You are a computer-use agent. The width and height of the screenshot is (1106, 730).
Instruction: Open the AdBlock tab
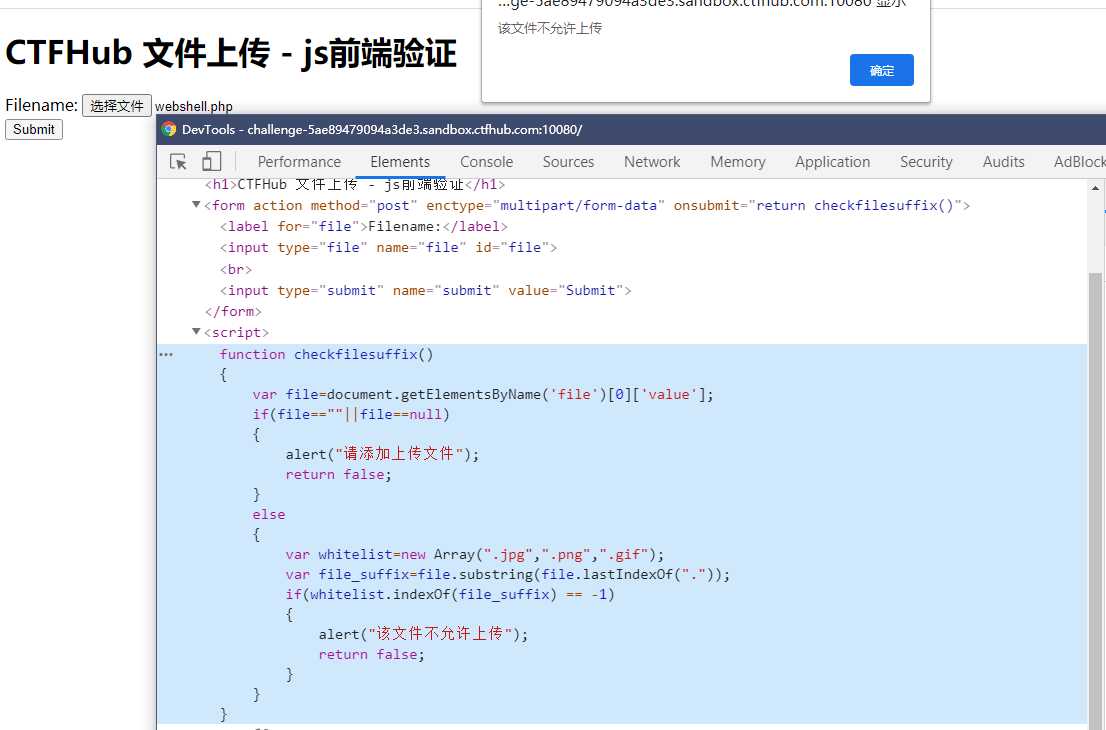click(x=1079, y=162)
